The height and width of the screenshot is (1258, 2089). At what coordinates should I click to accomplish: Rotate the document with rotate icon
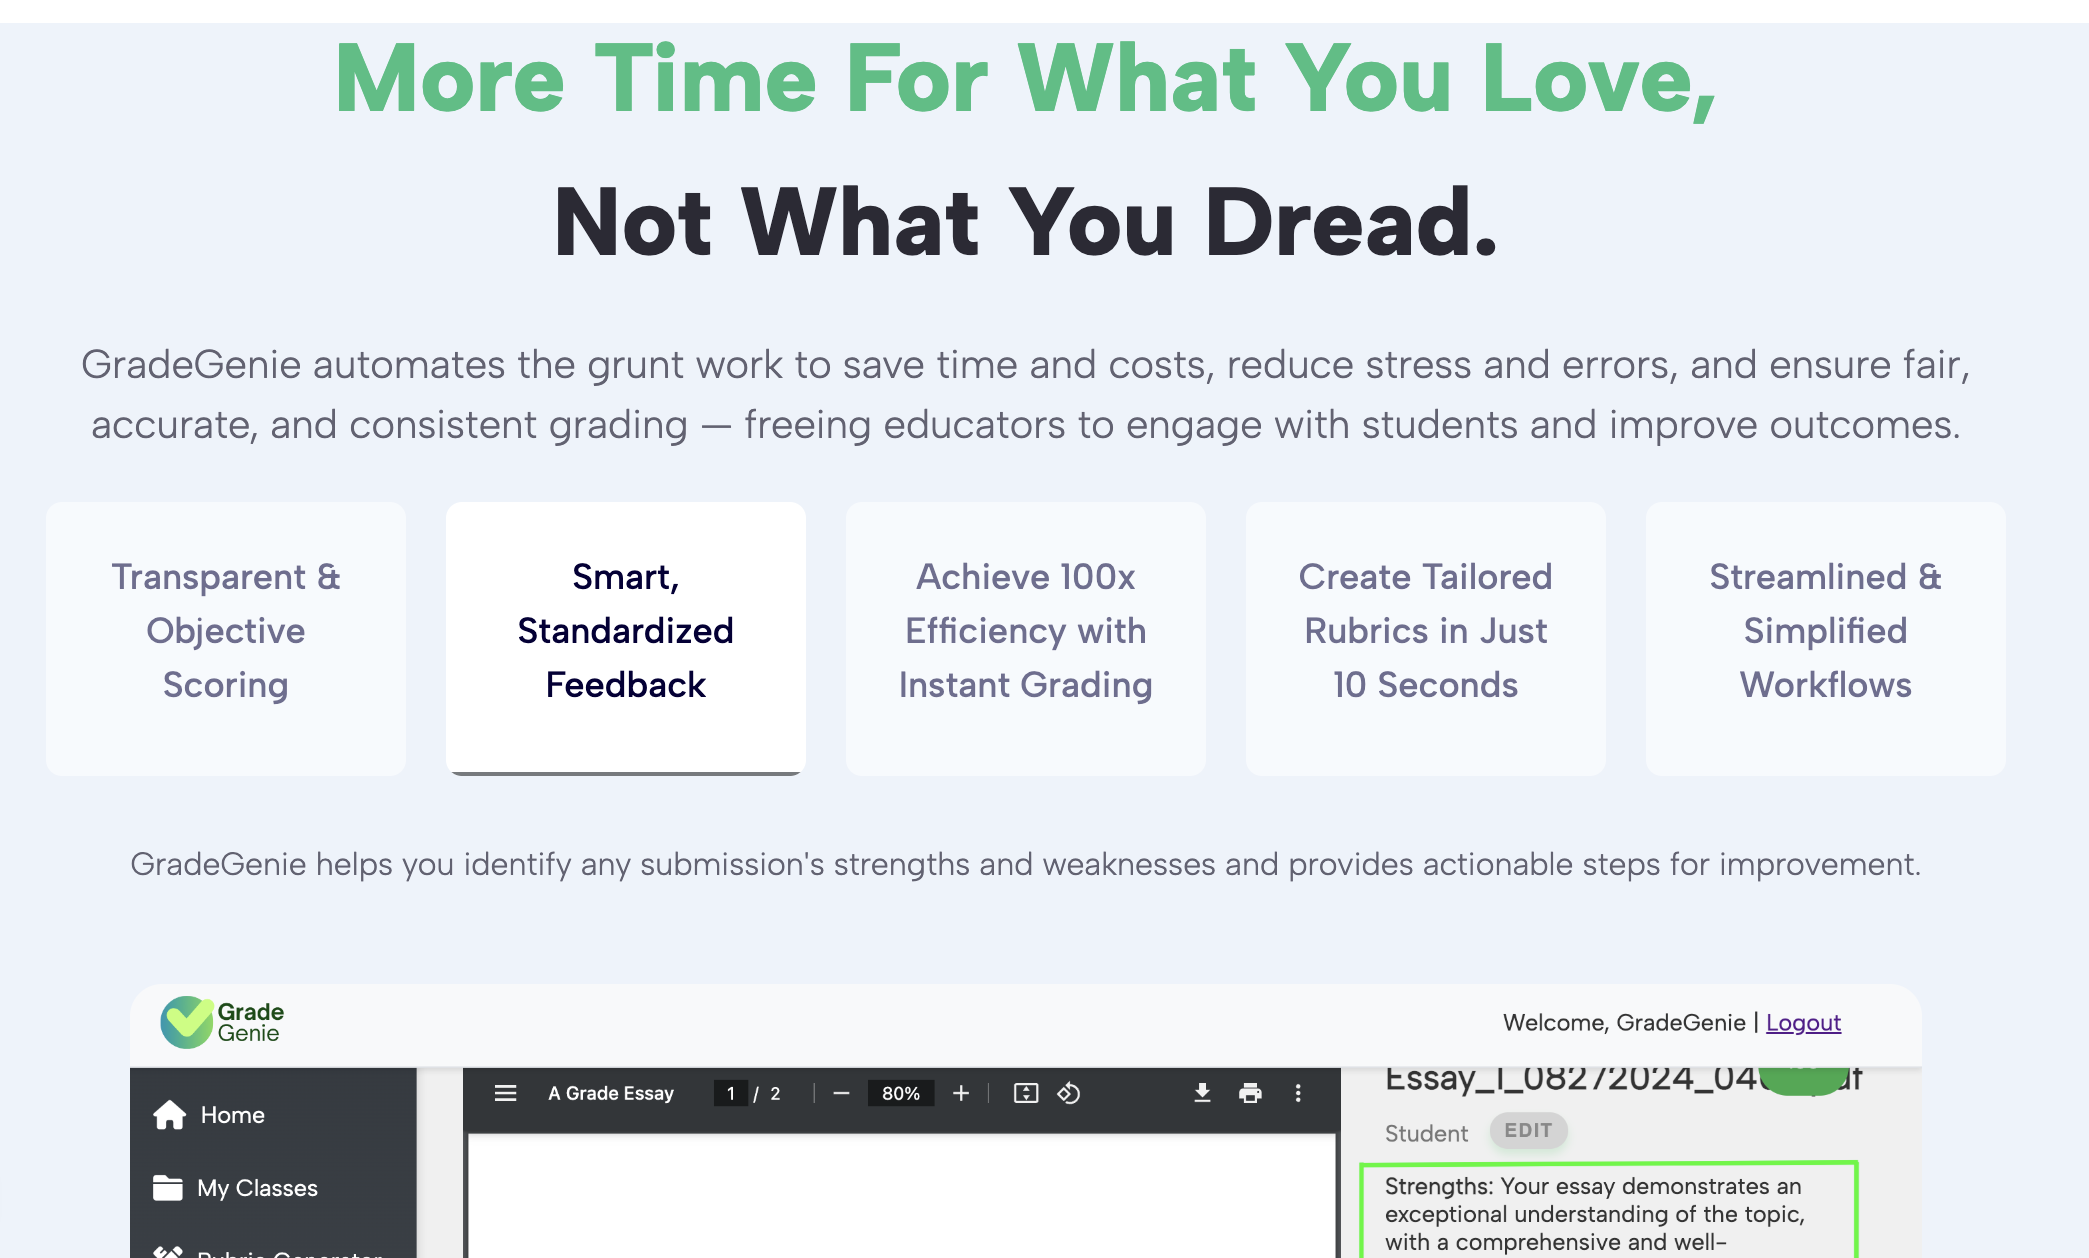(x=1069, y=1093)
